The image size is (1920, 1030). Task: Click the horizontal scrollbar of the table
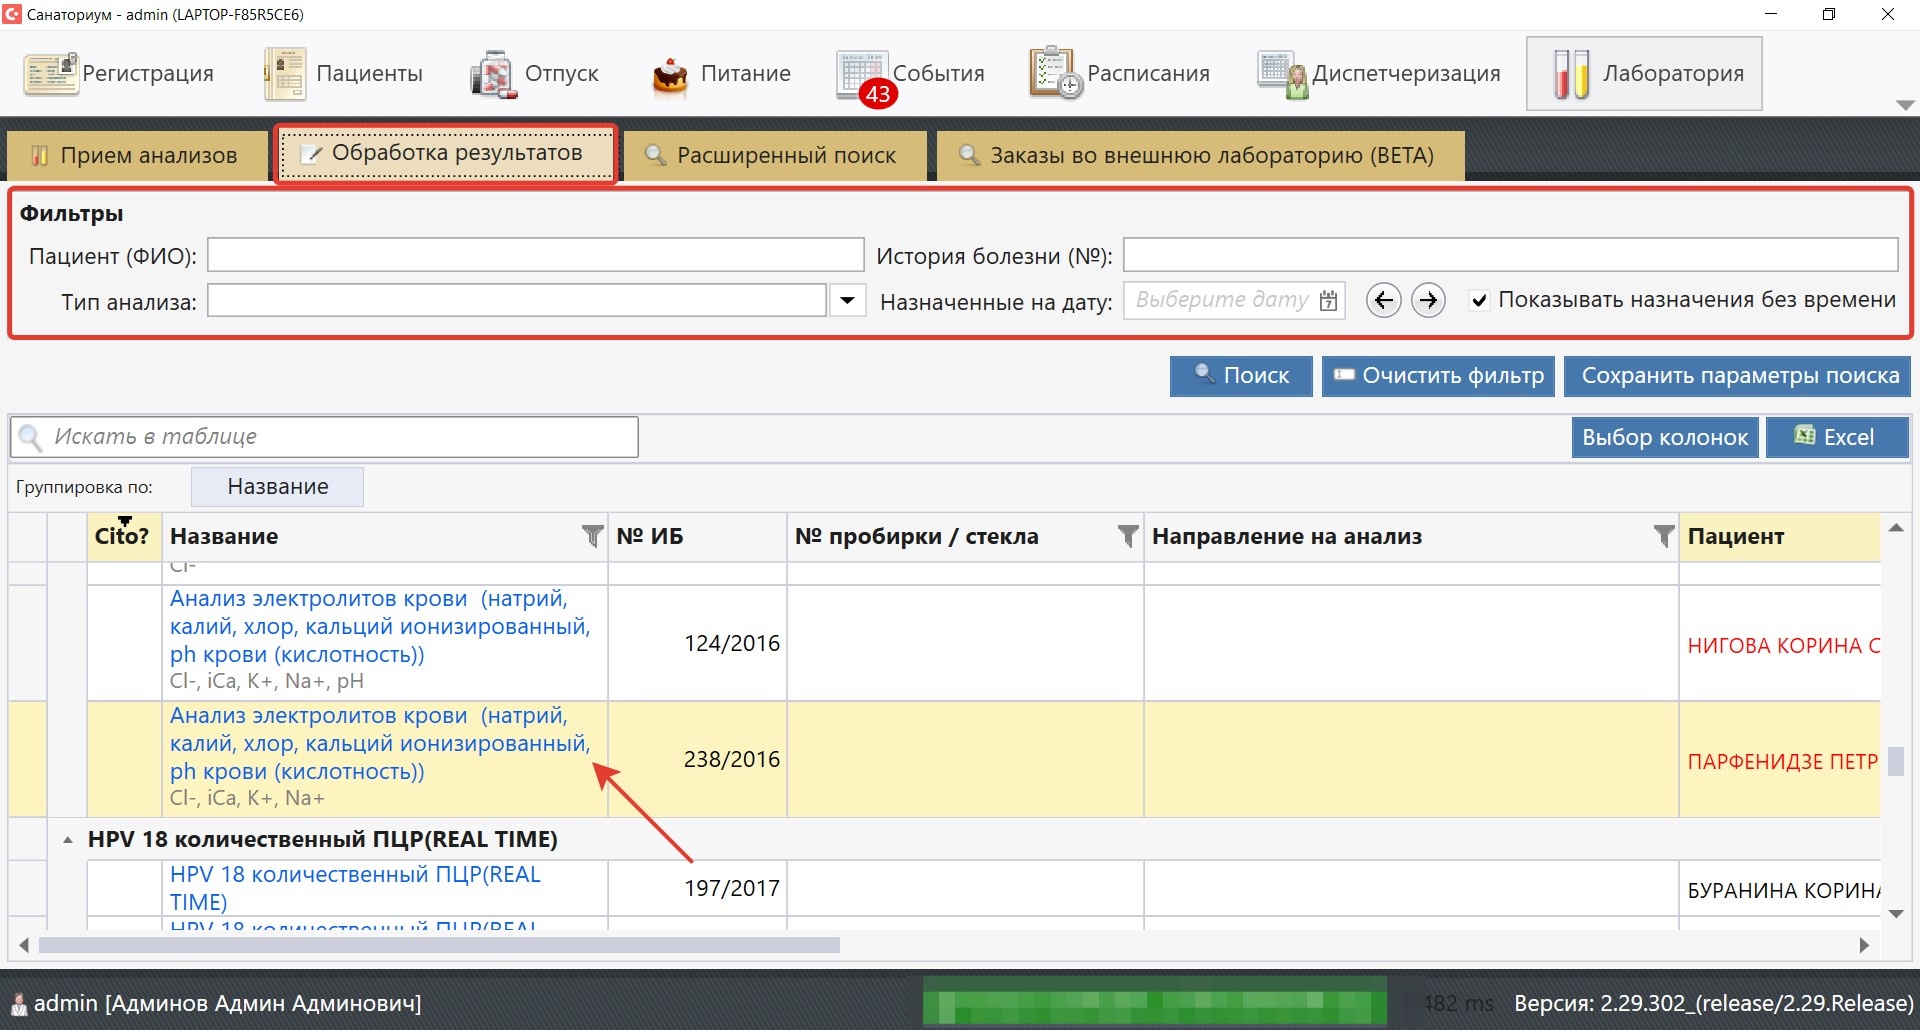tap(438, 945)
